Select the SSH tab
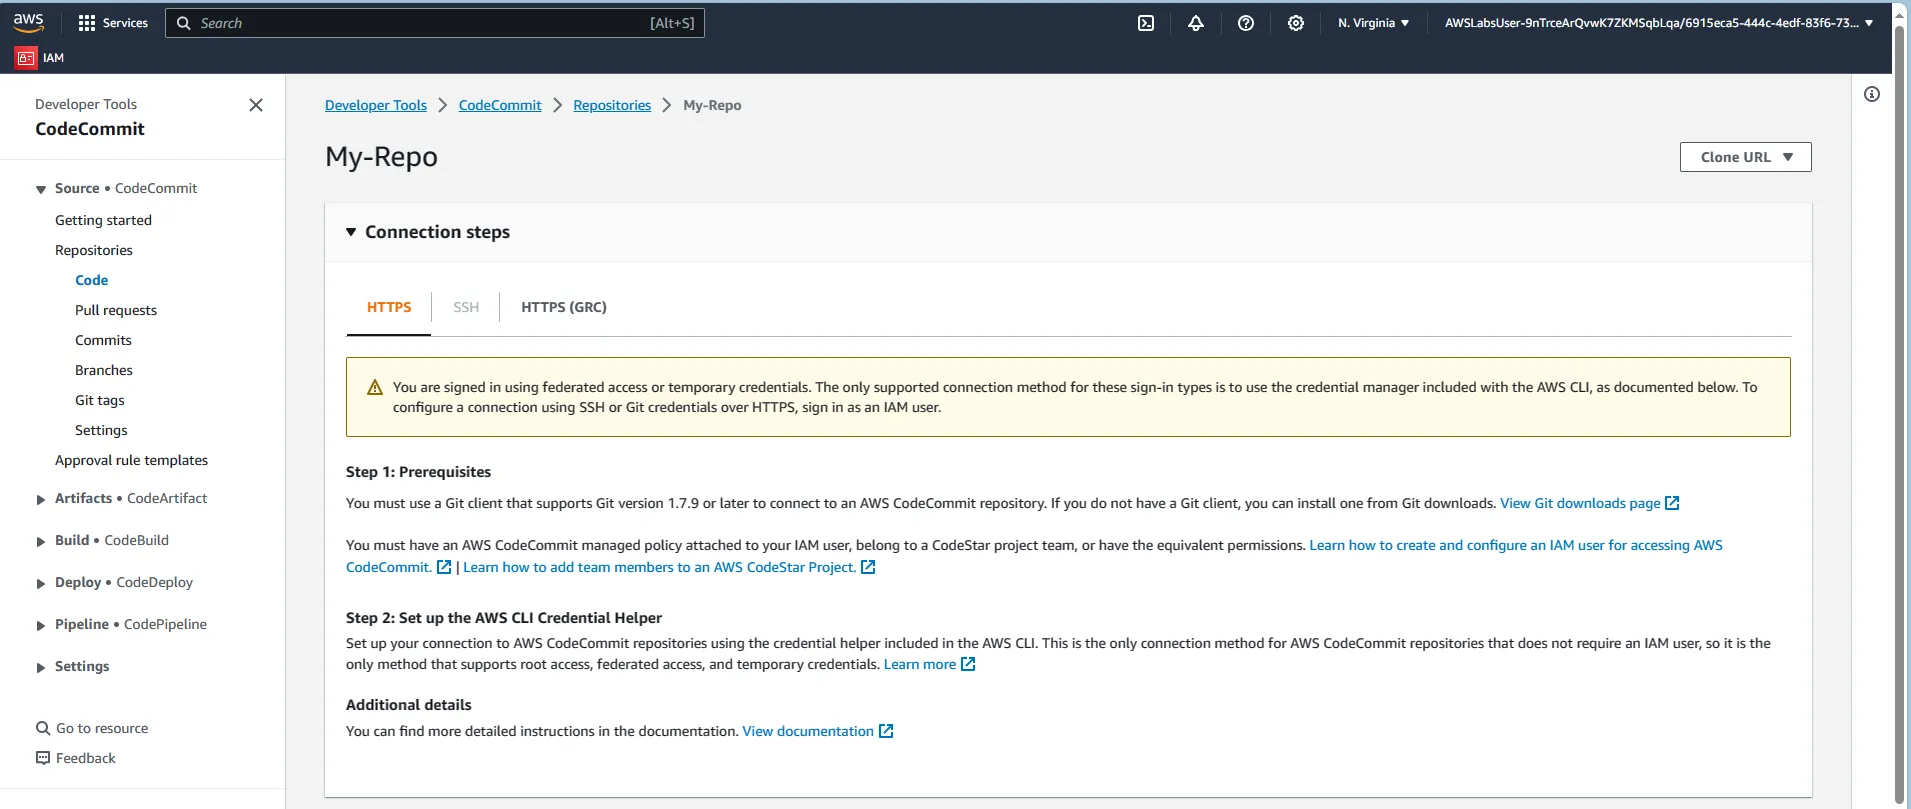Image resolution: width=1911 pixels, height=809 pixels. click(x=466, y=307)
